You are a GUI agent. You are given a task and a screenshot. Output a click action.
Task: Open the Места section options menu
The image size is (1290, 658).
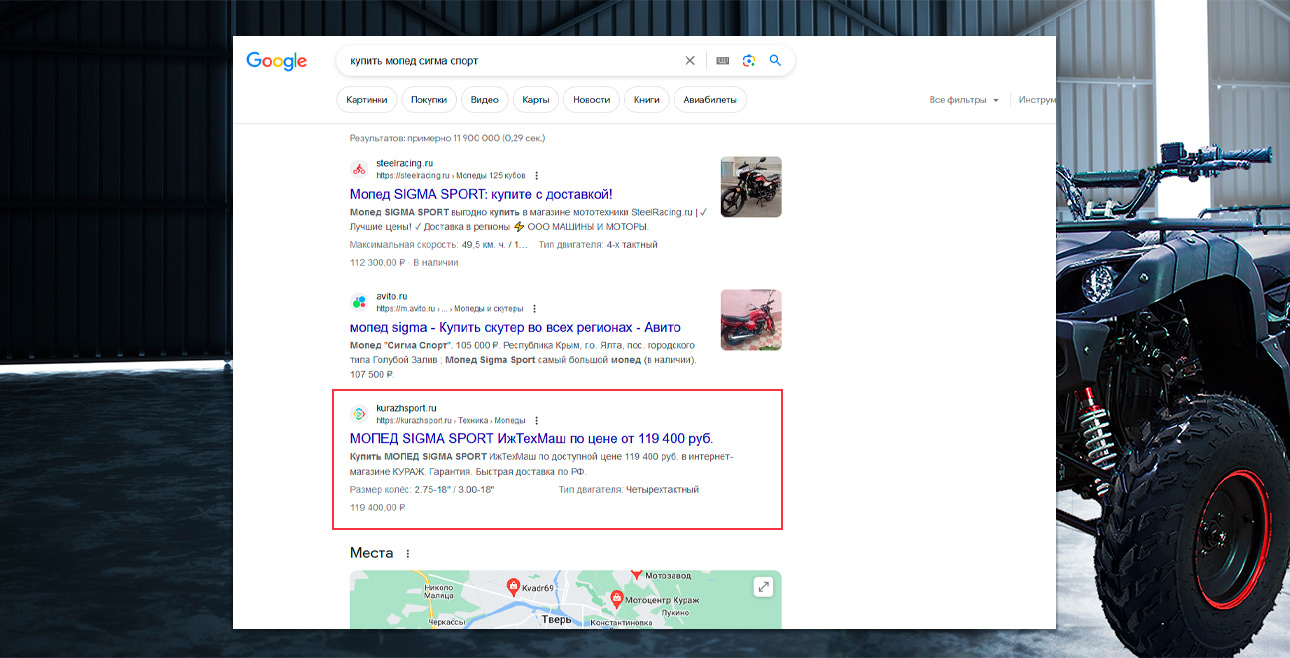tap(407, 554)
